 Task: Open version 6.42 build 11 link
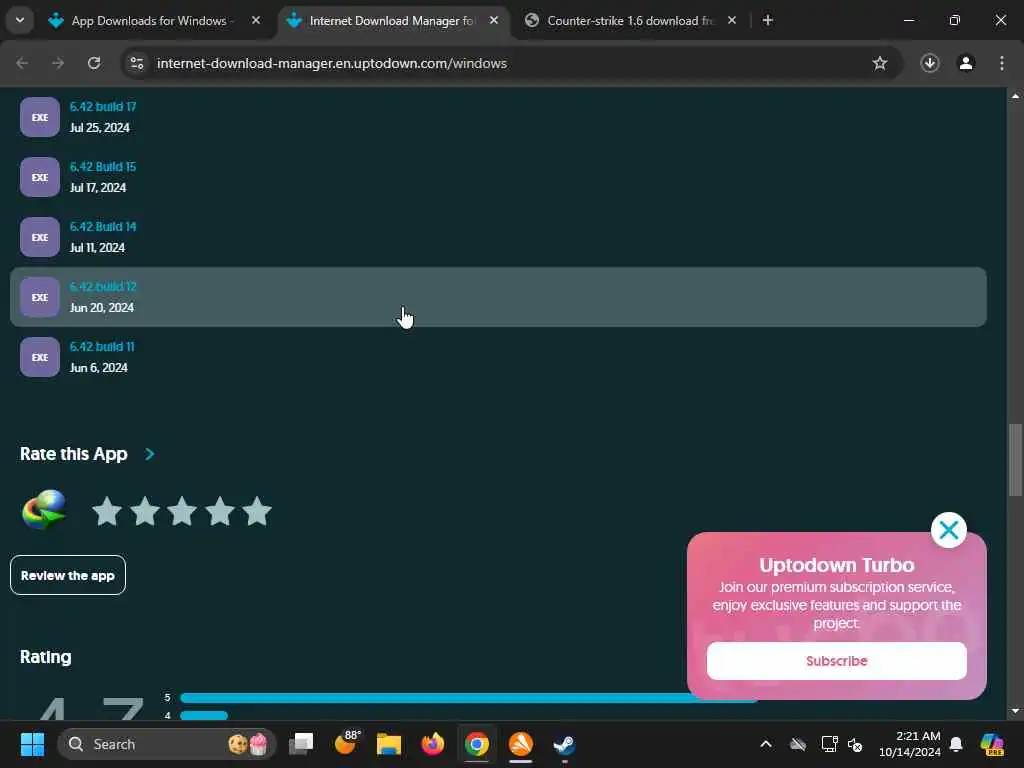coord(102,347)
